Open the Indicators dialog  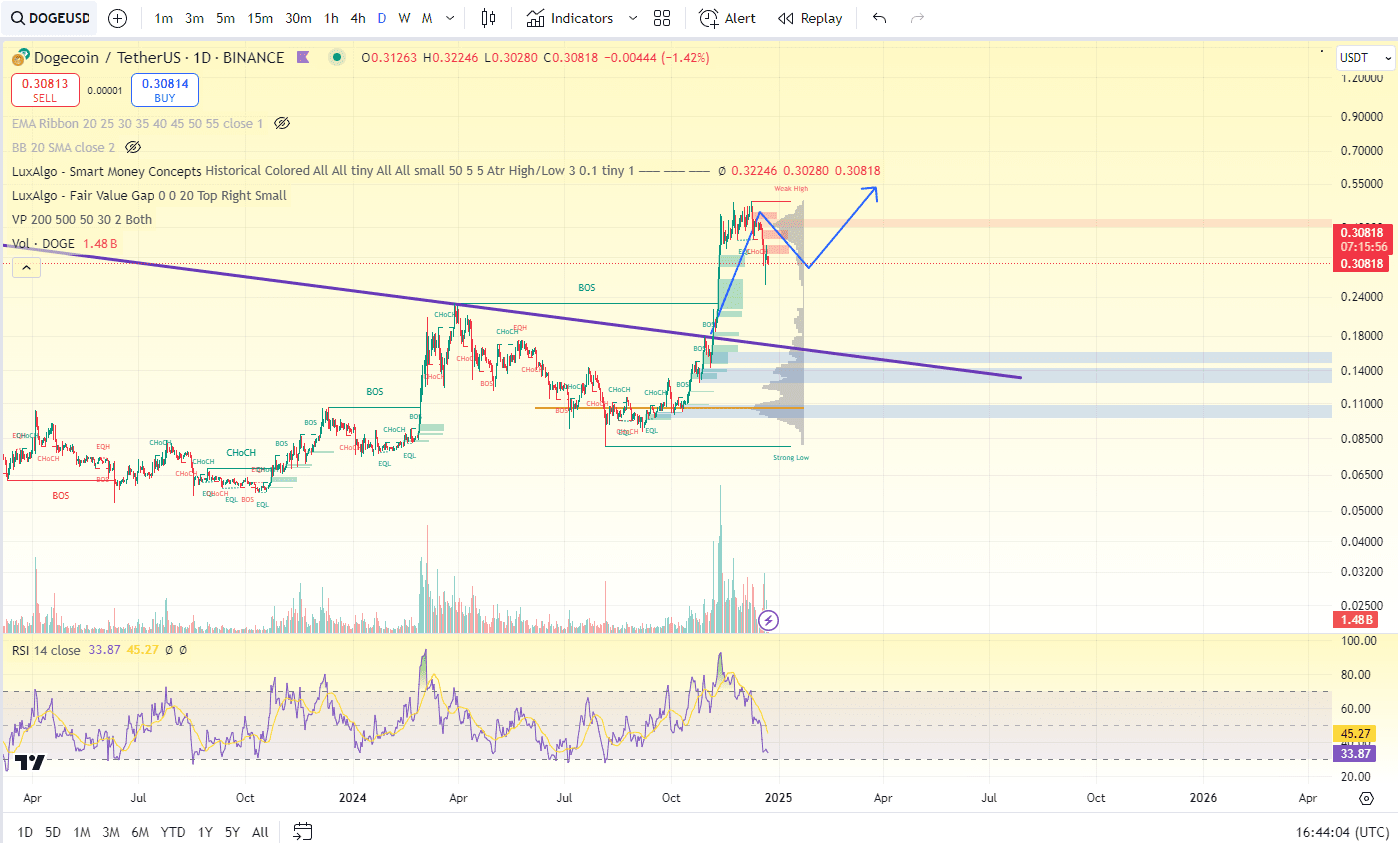click(x=570, y=18)
